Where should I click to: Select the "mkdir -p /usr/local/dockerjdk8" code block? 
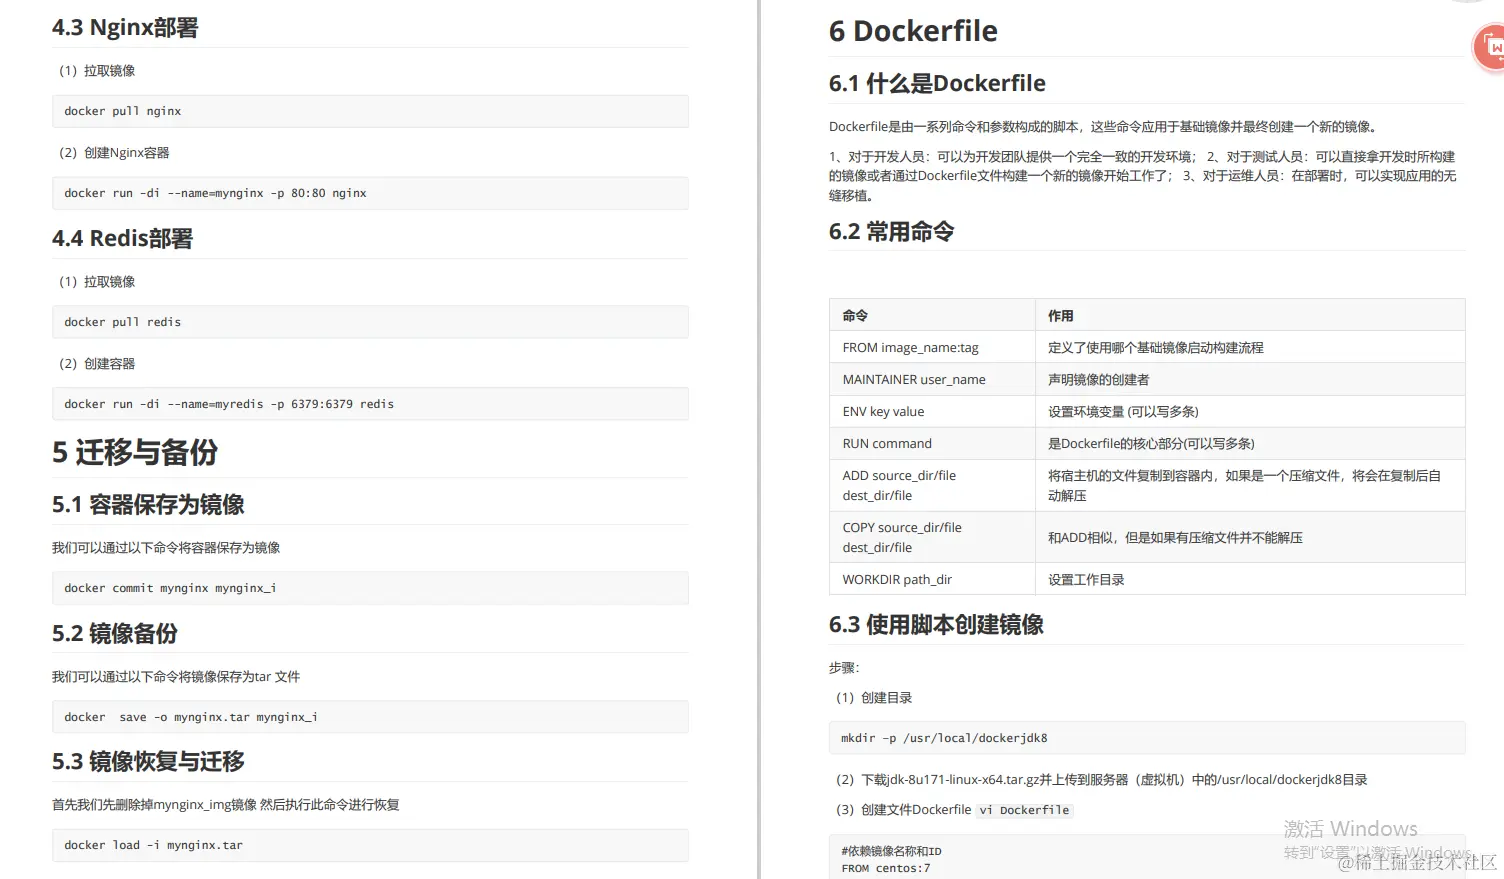point(1147,738)
